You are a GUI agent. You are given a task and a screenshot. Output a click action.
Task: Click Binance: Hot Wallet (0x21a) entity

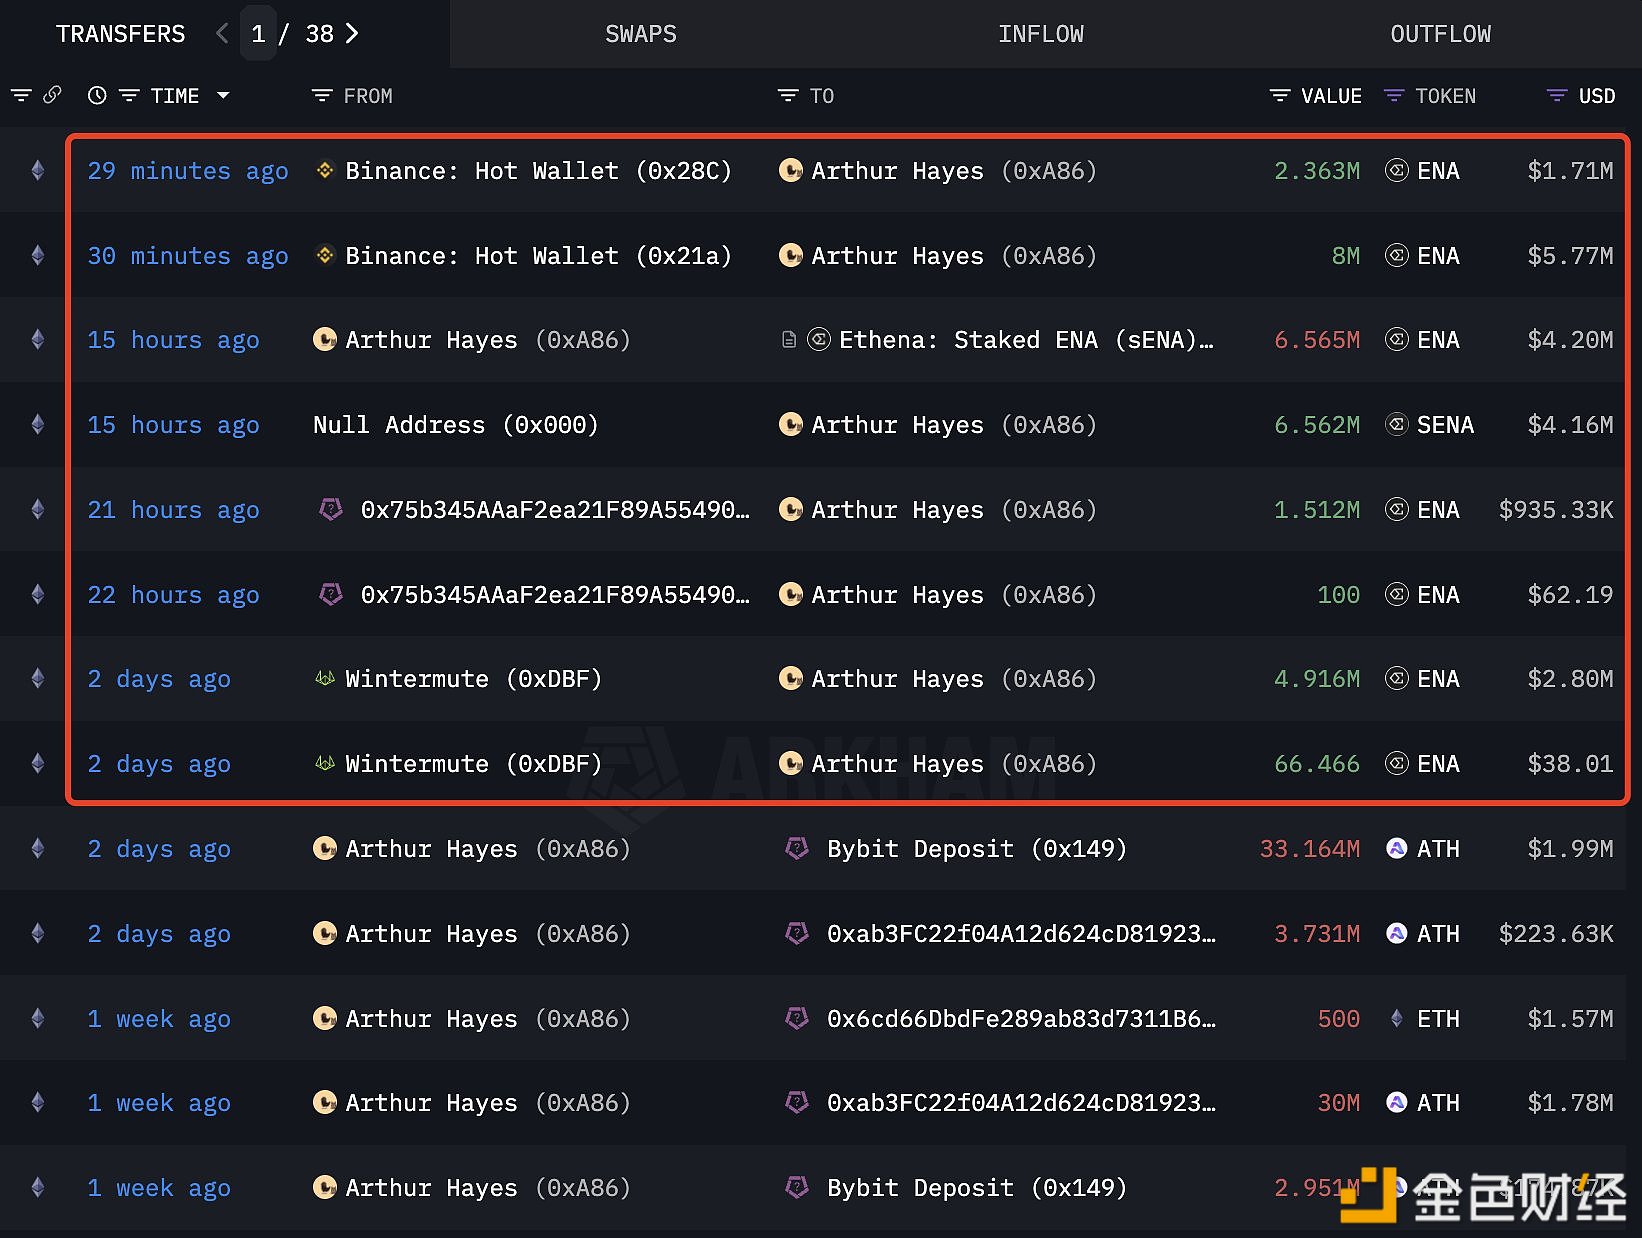538,256
